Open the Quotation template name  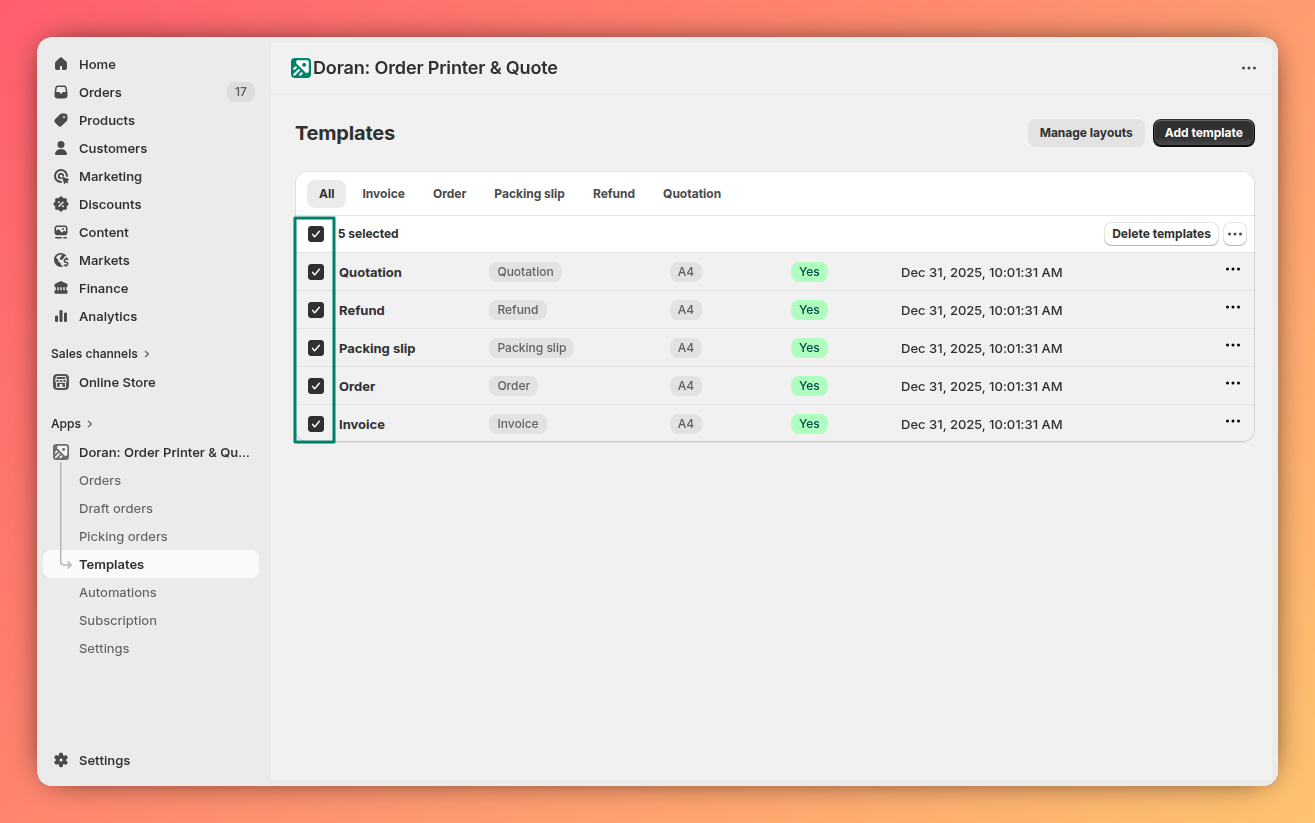pyautogui.click(x=370, y=272)
